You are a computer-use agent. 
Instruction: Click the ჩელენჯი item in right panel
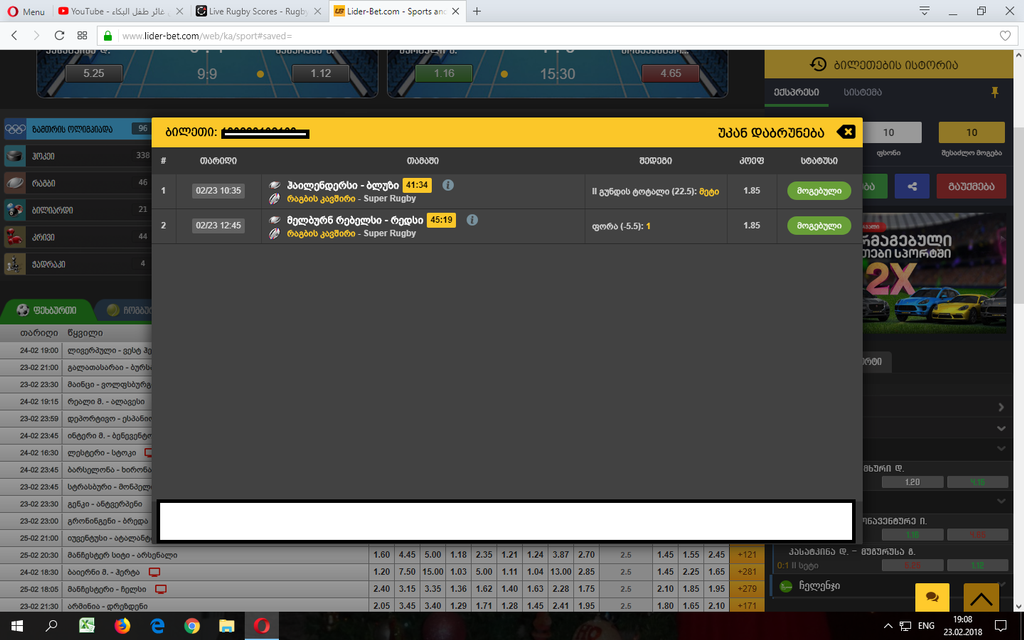[x=820, y=586]
